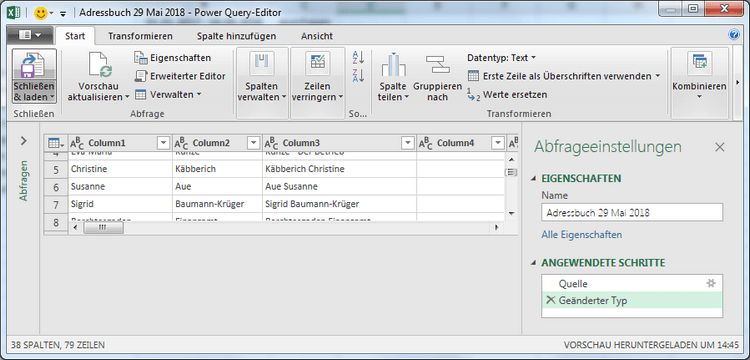Select row number 6

click(x=56, y=187)
